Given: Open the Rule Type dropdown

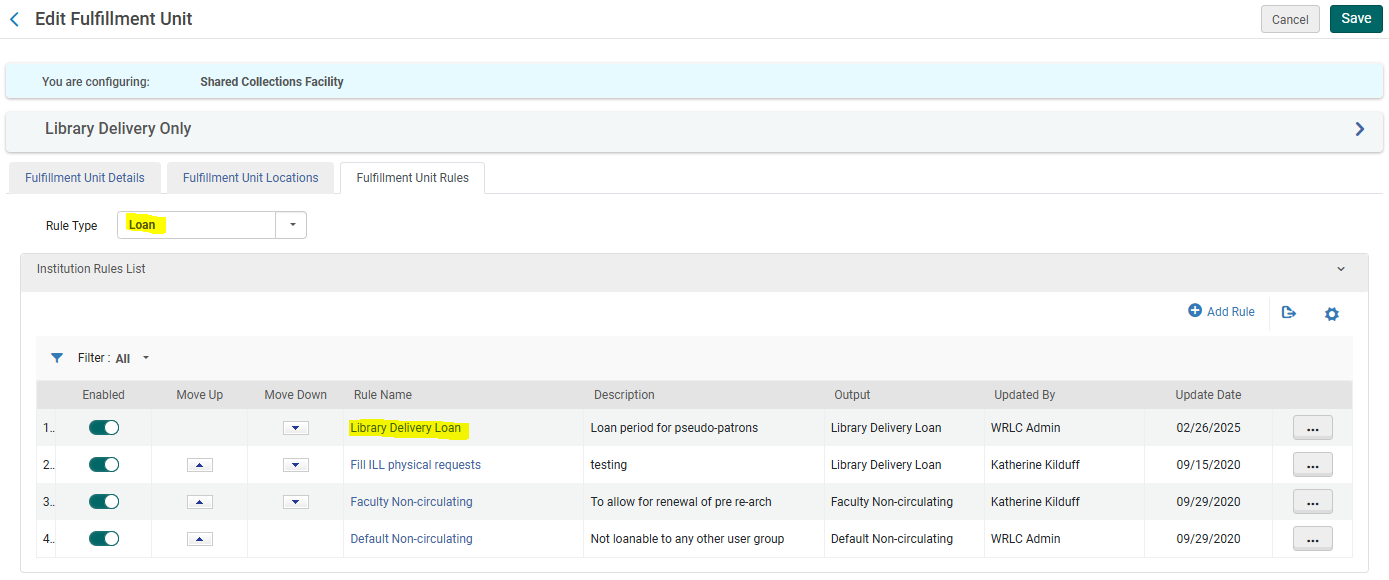Looking at the screenshot, I should pyautogui.click(x=291, y=224).
